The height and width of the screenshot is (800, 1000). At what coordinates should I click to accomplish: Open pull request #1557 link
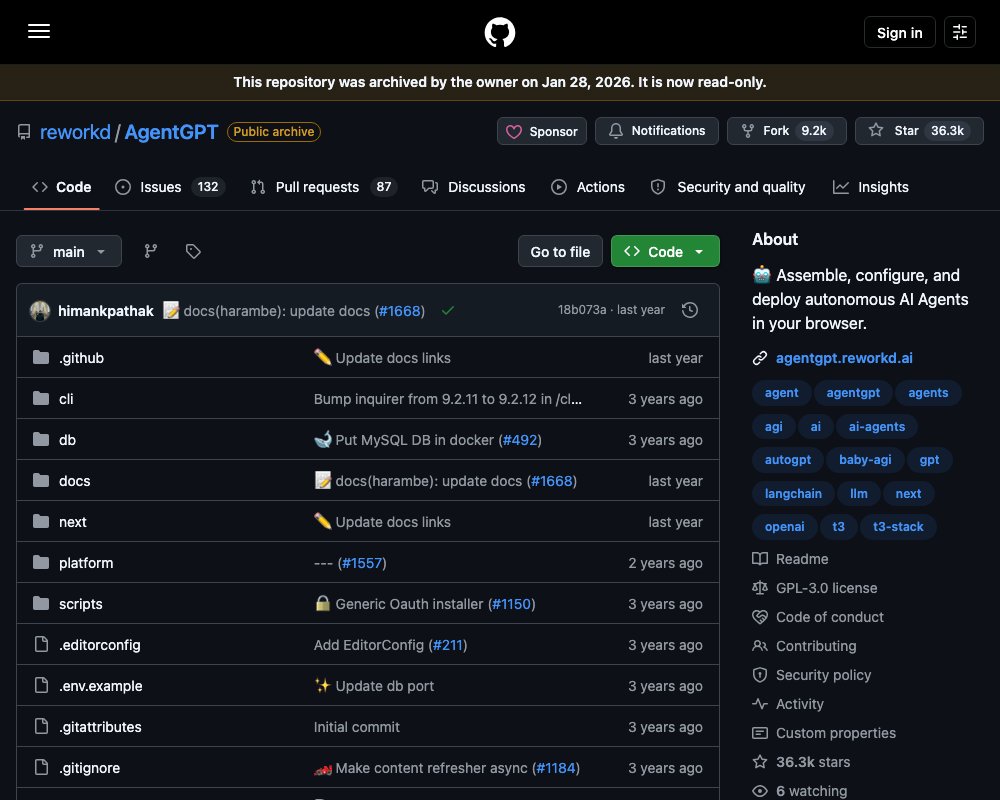[x=362, y=563]
